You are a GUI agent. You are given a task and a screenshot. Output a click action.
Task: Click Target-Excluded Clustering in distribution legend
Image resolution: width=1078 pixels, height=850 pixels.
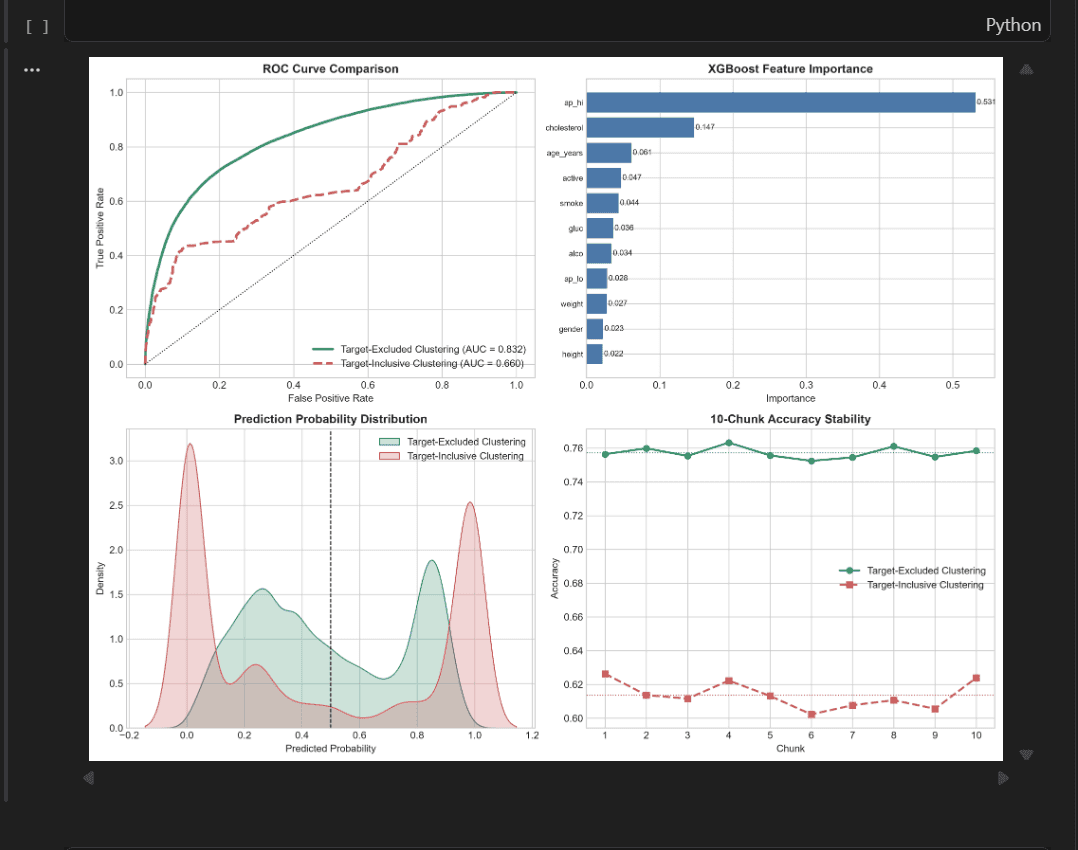[x=466, y=442]
